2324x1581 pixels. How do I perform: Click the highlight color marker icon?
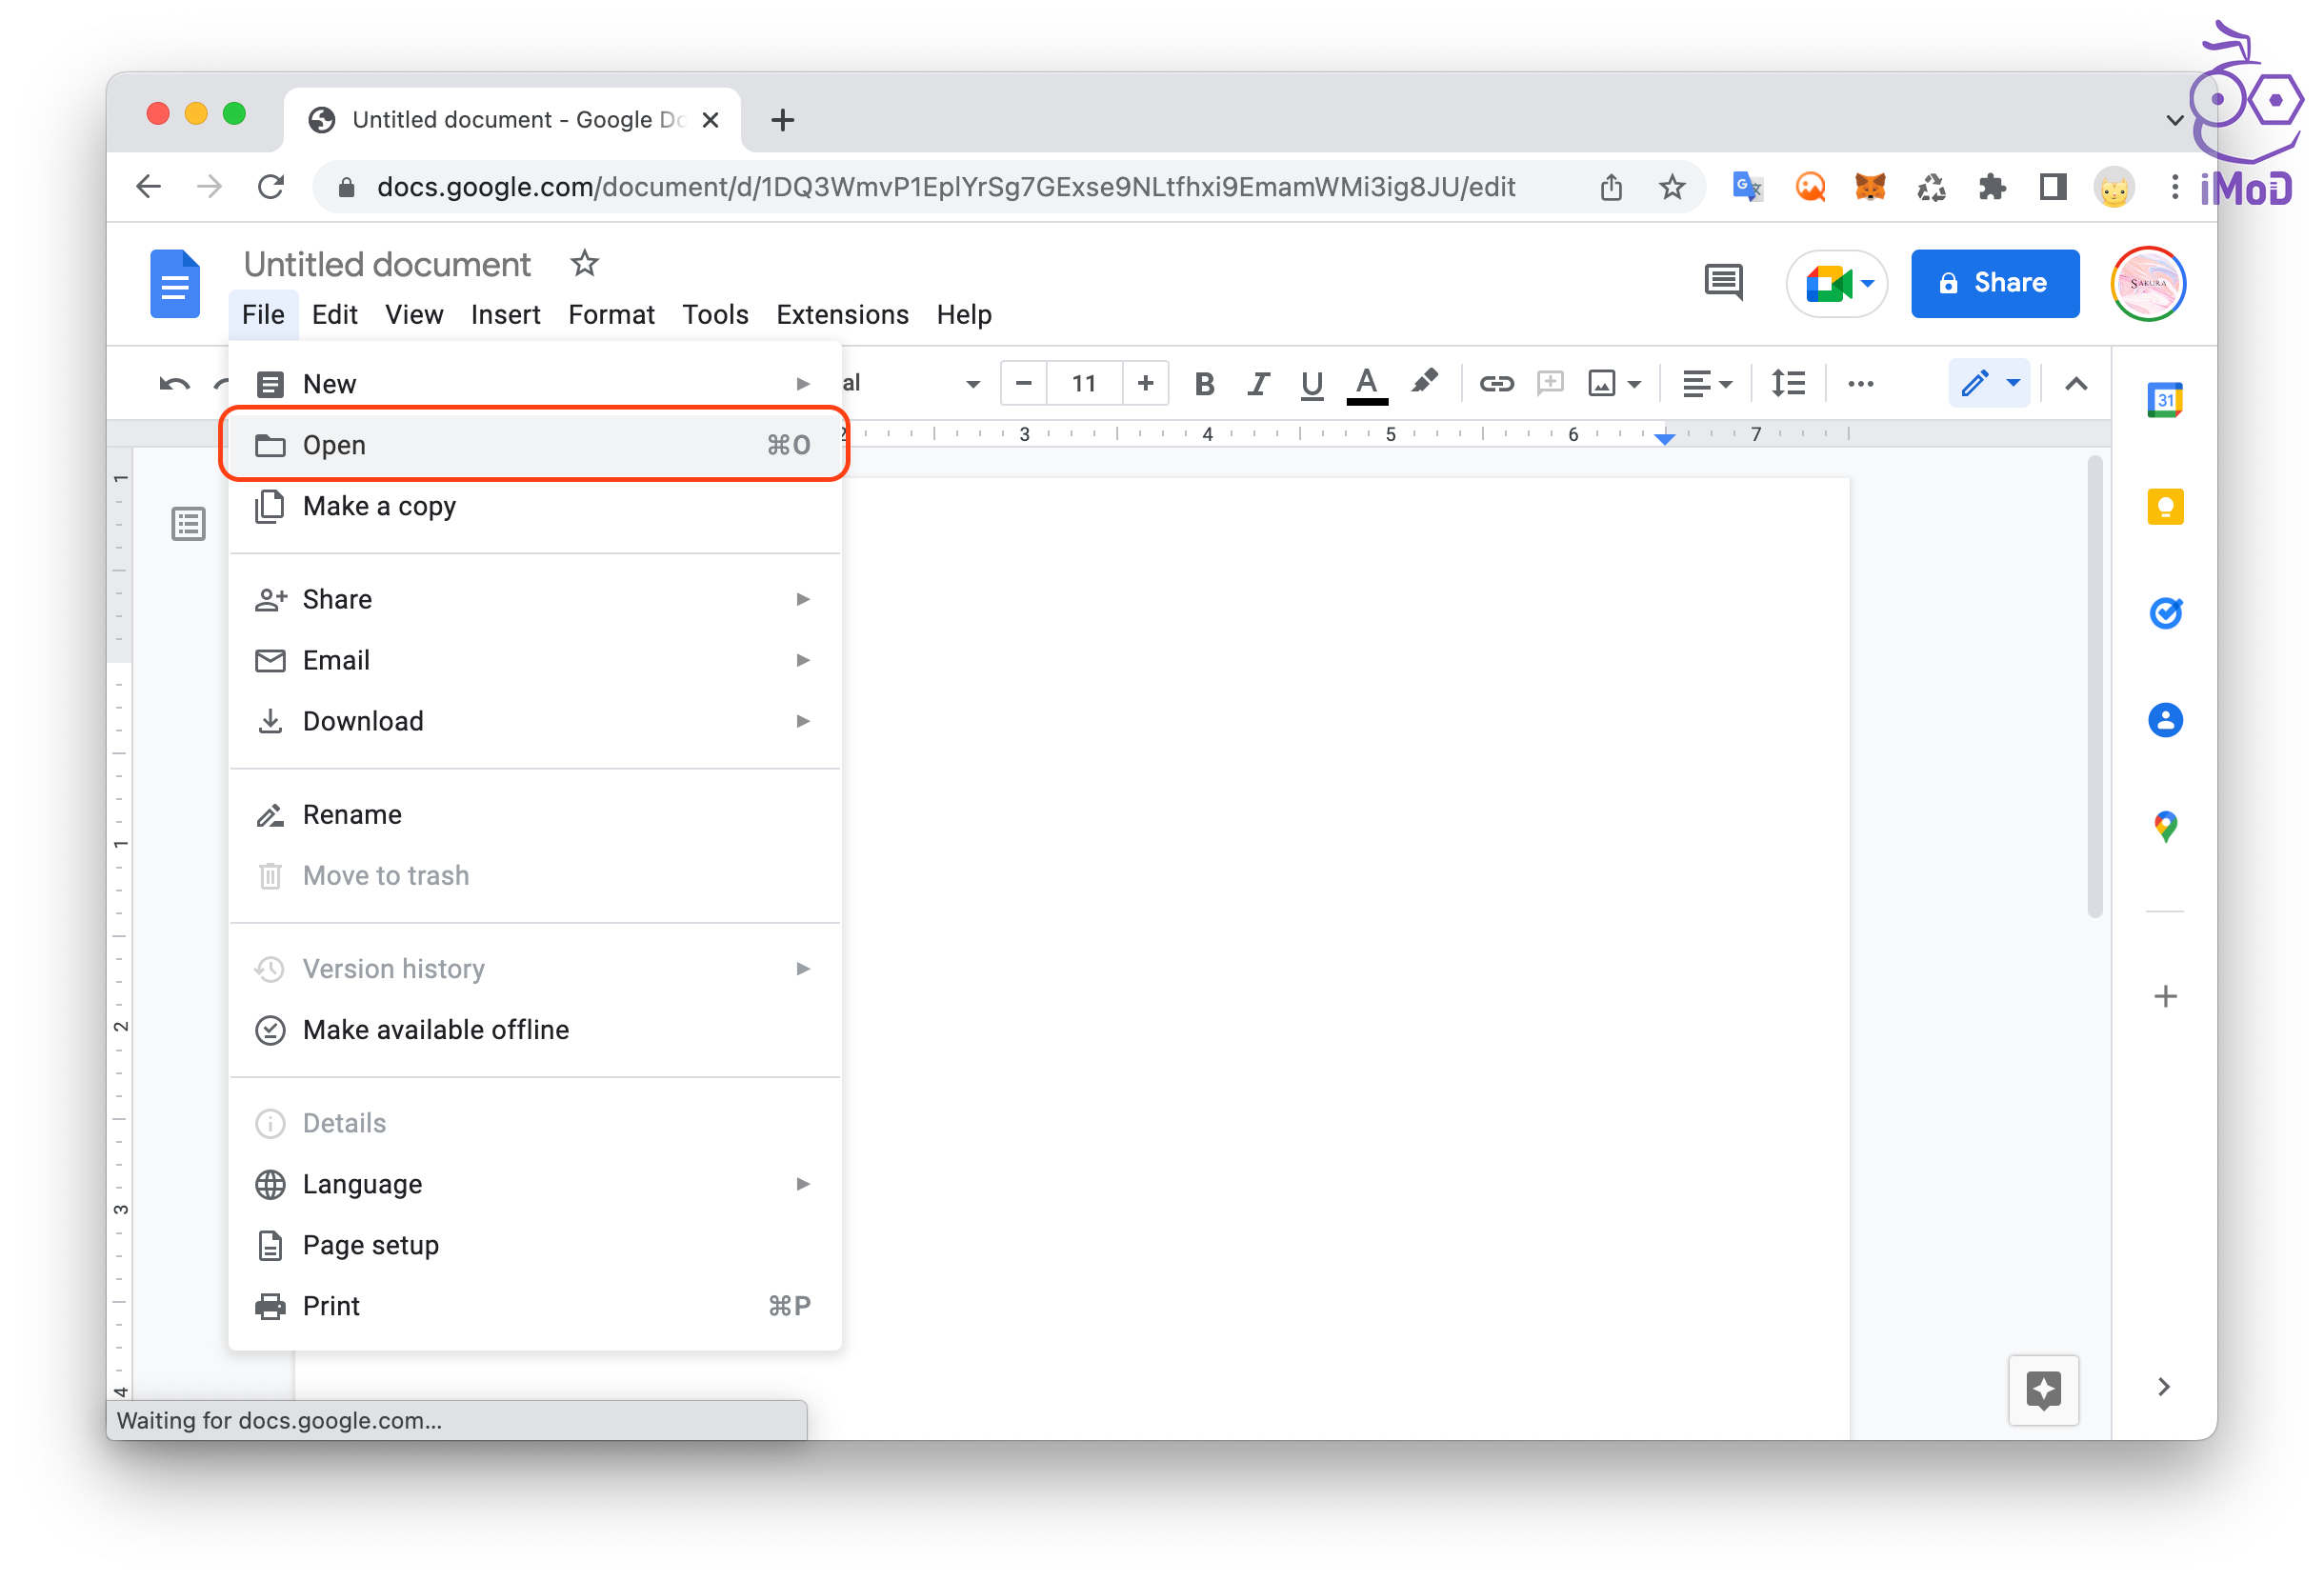coord(1424,383)
